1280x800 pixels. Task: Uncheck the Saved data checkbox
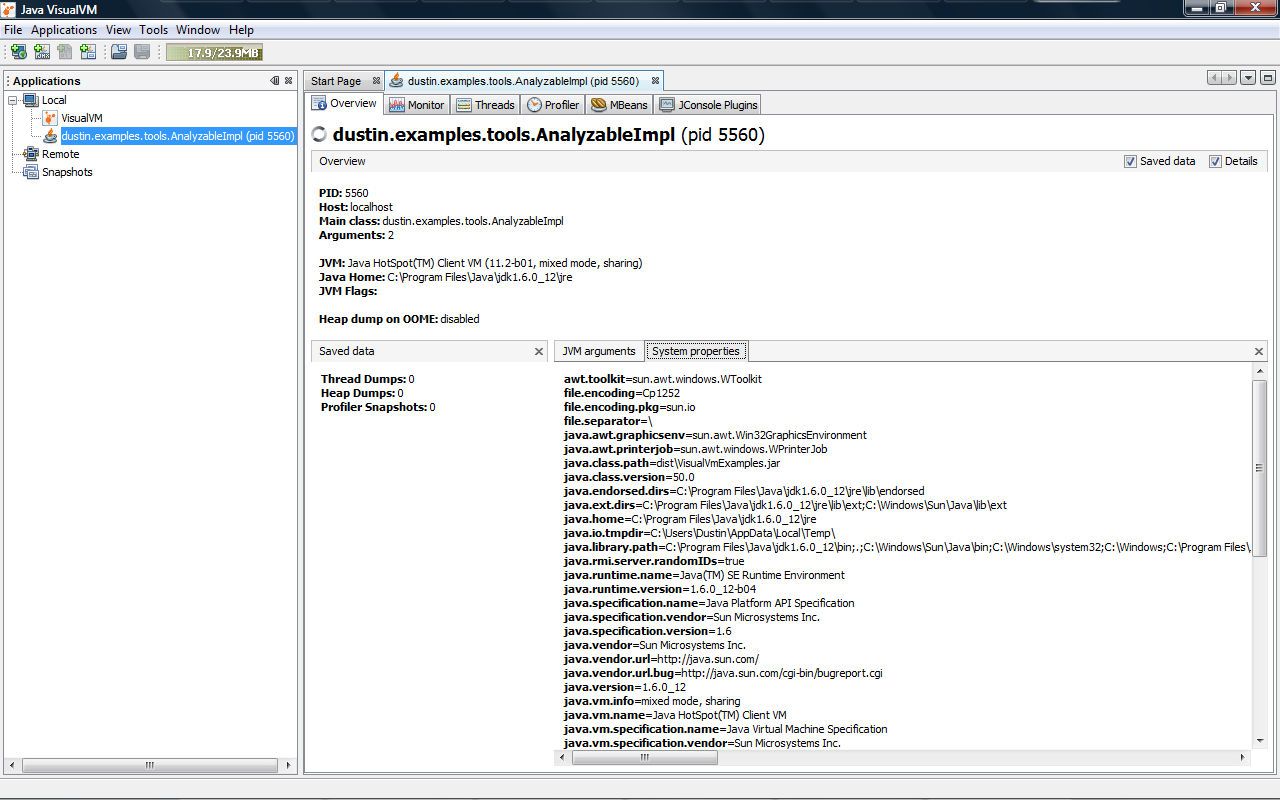(x=1130, y=161)
